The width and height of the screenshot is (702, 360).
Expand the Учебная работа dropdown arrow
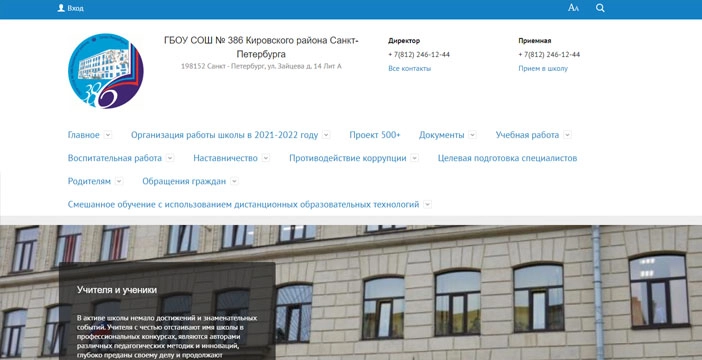[567, 135]
